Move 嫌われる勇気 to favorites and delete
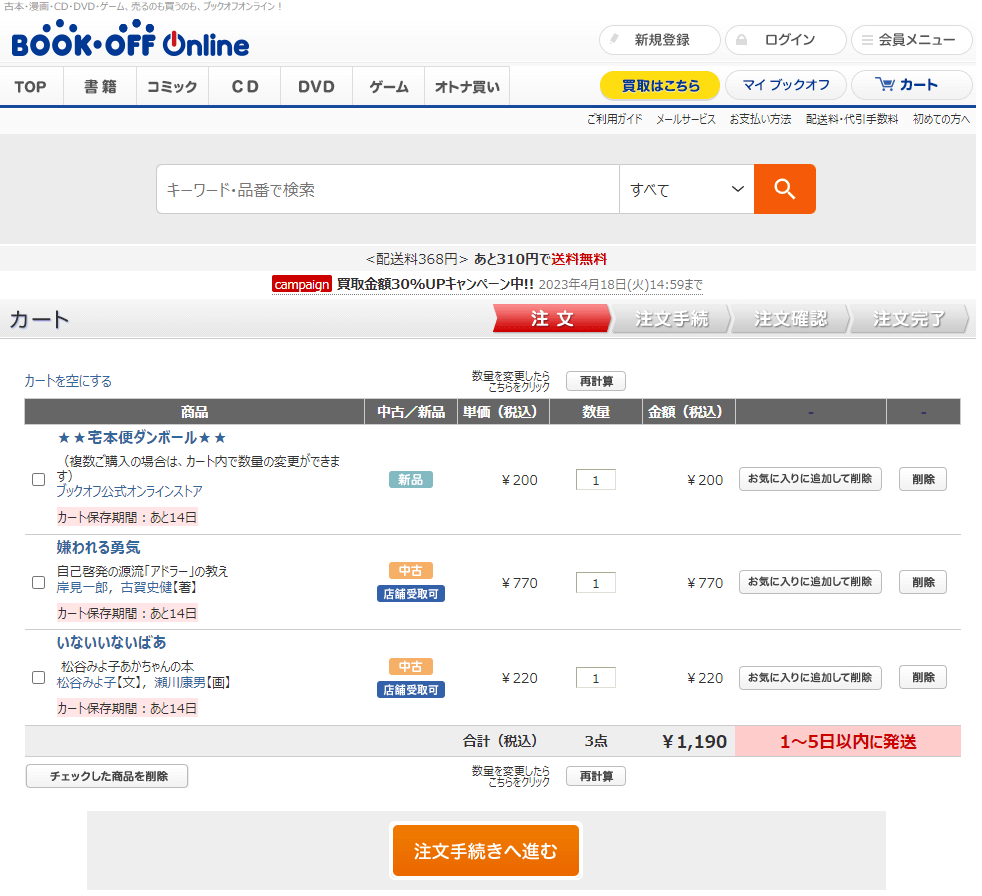The image size is (982, 896). click(x=810, y=582)
